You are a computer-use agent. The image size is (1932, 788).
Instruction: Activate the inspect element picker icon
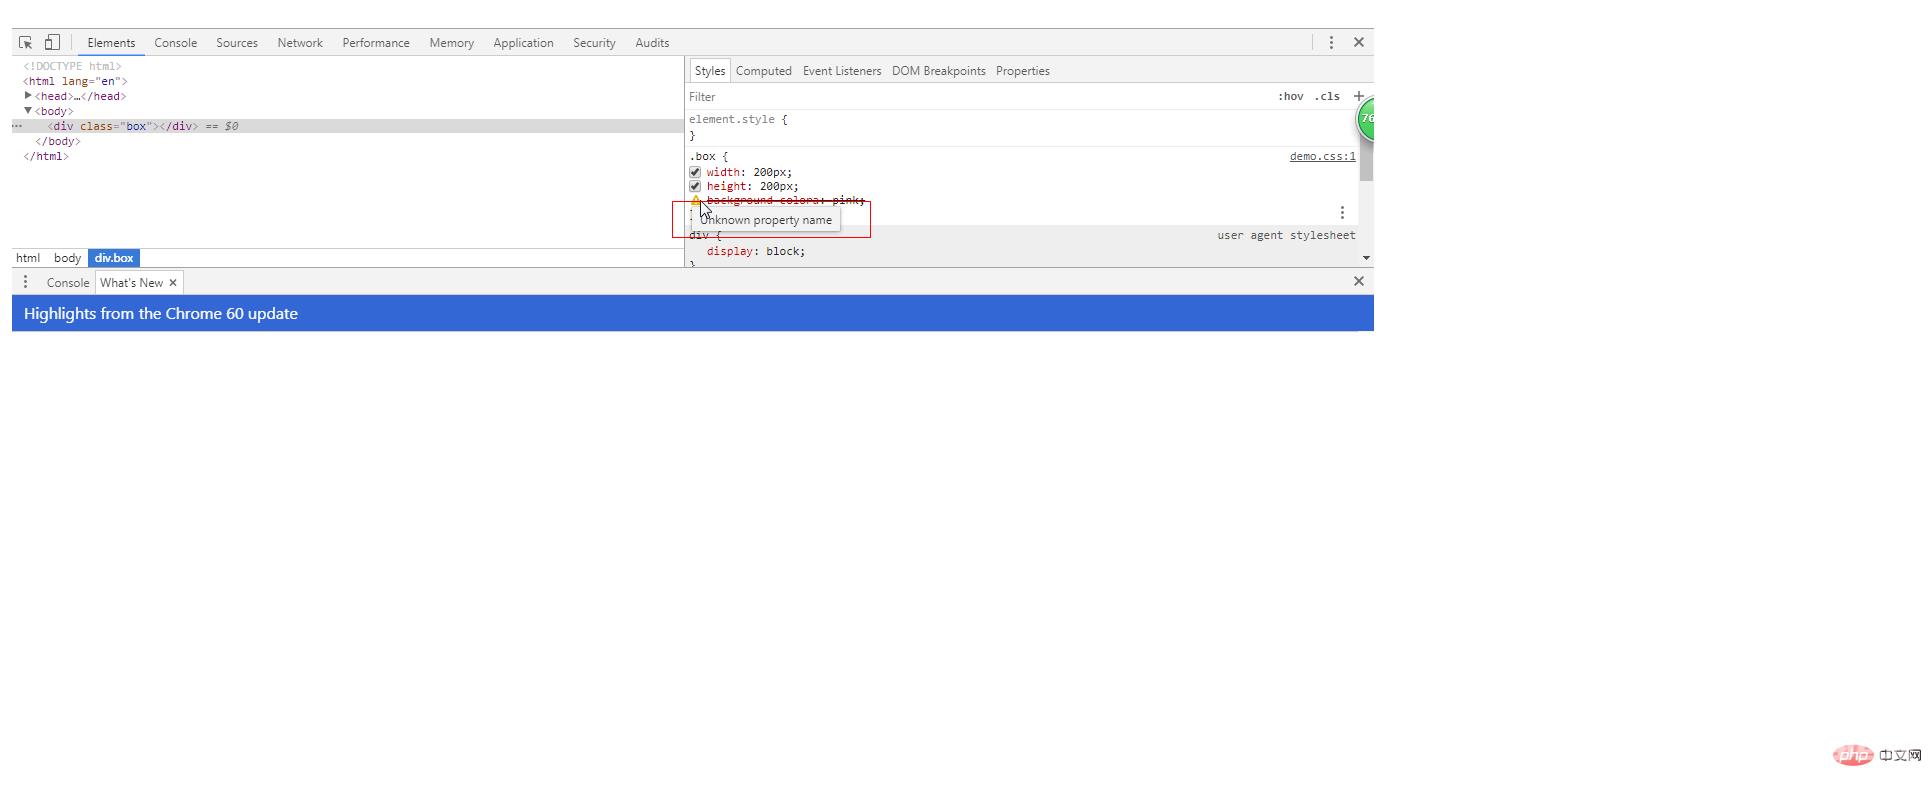pyautogui.click(x=26, y=43)
